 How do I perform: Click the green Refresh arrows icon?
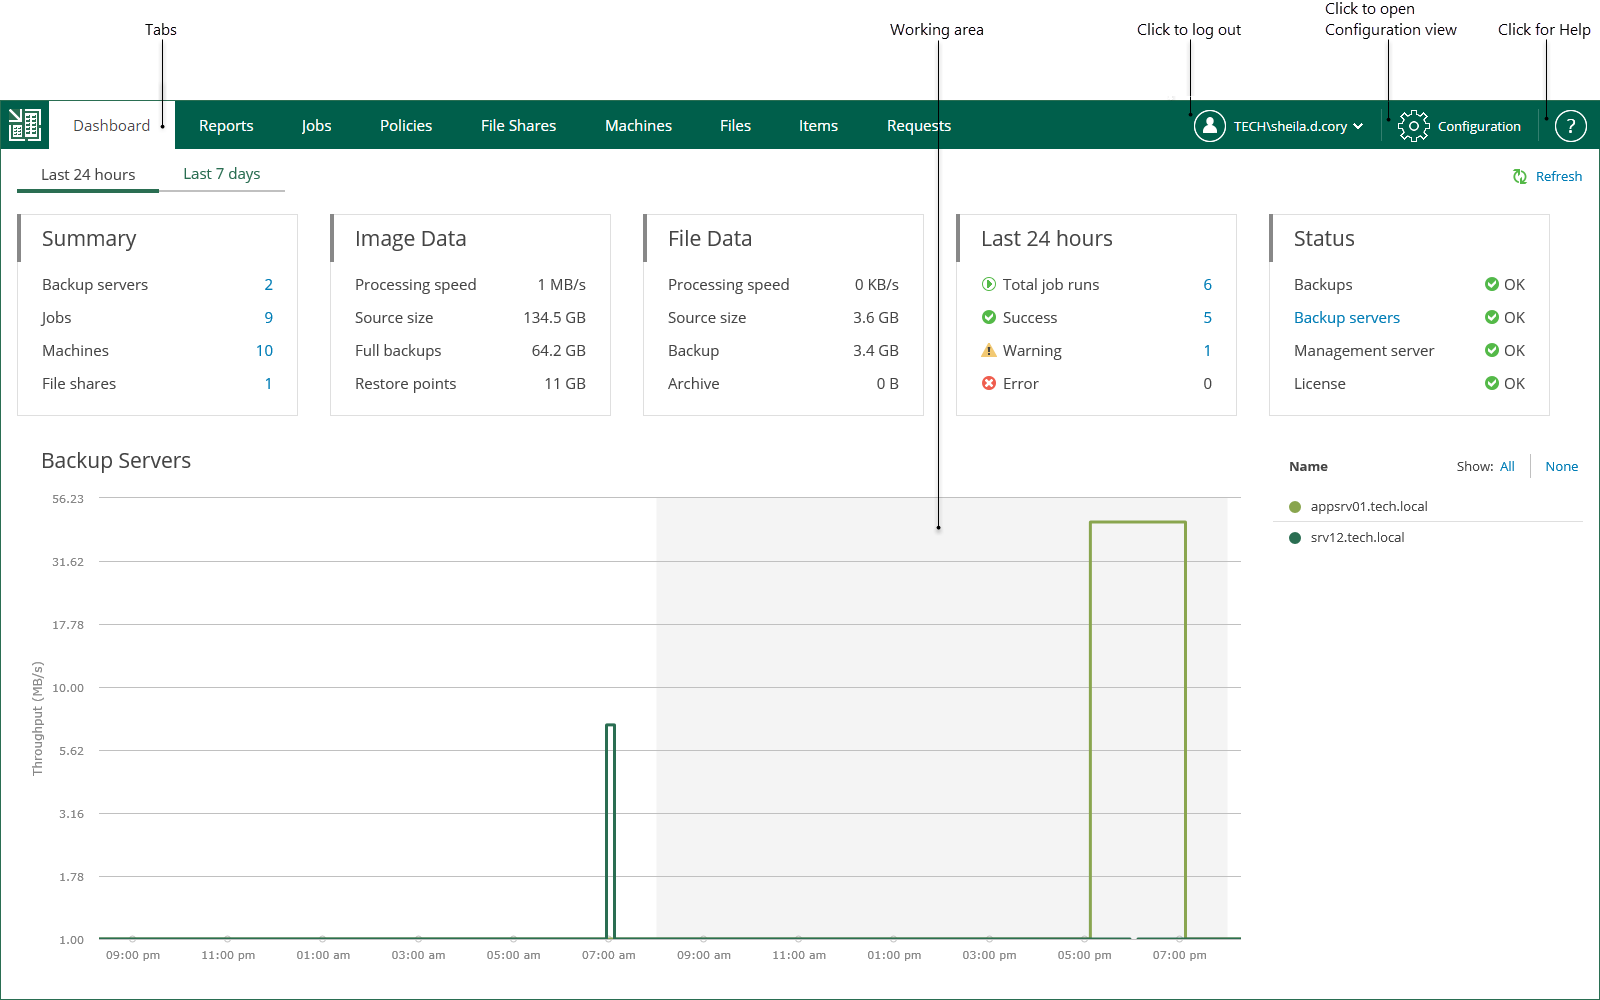[x=1519, y=176]
